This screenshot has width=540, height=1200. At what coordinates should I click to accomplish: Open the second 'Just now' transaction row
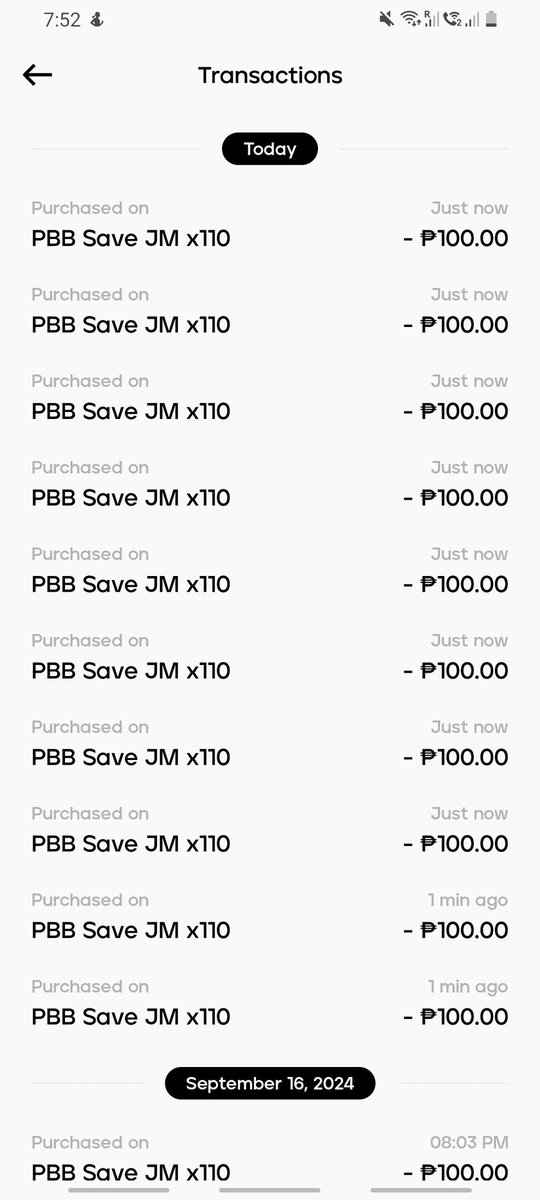click(270, 311)
